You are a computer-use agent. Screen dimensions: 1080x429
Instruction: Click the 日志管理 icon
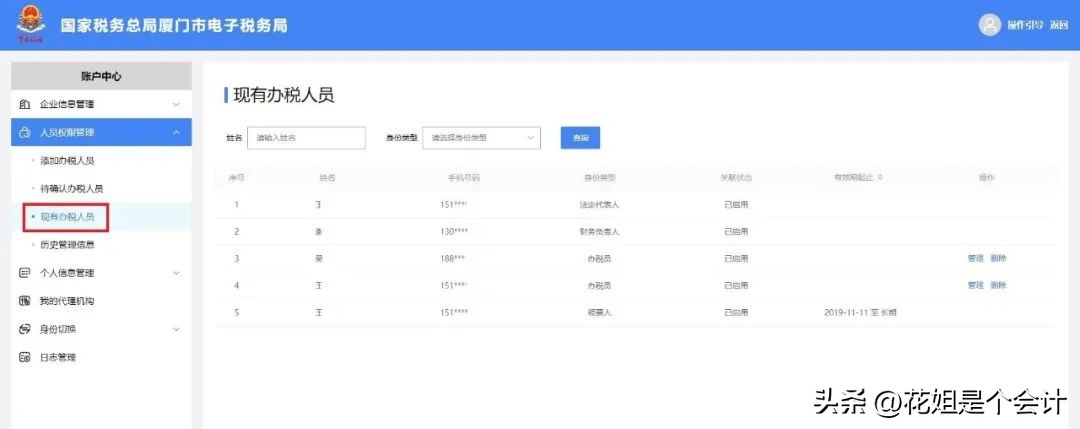(x=25, y=358)
